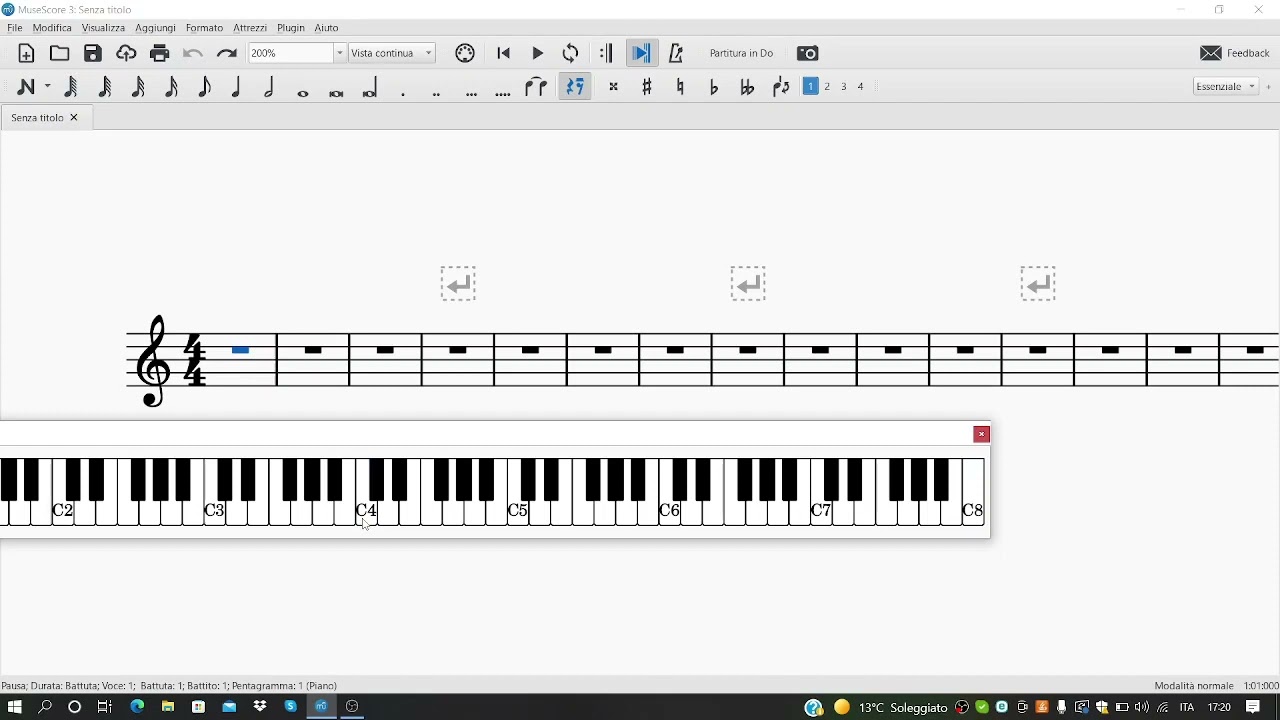Select Voice 1
This screenshot has height=720, width=1280.
812,87
